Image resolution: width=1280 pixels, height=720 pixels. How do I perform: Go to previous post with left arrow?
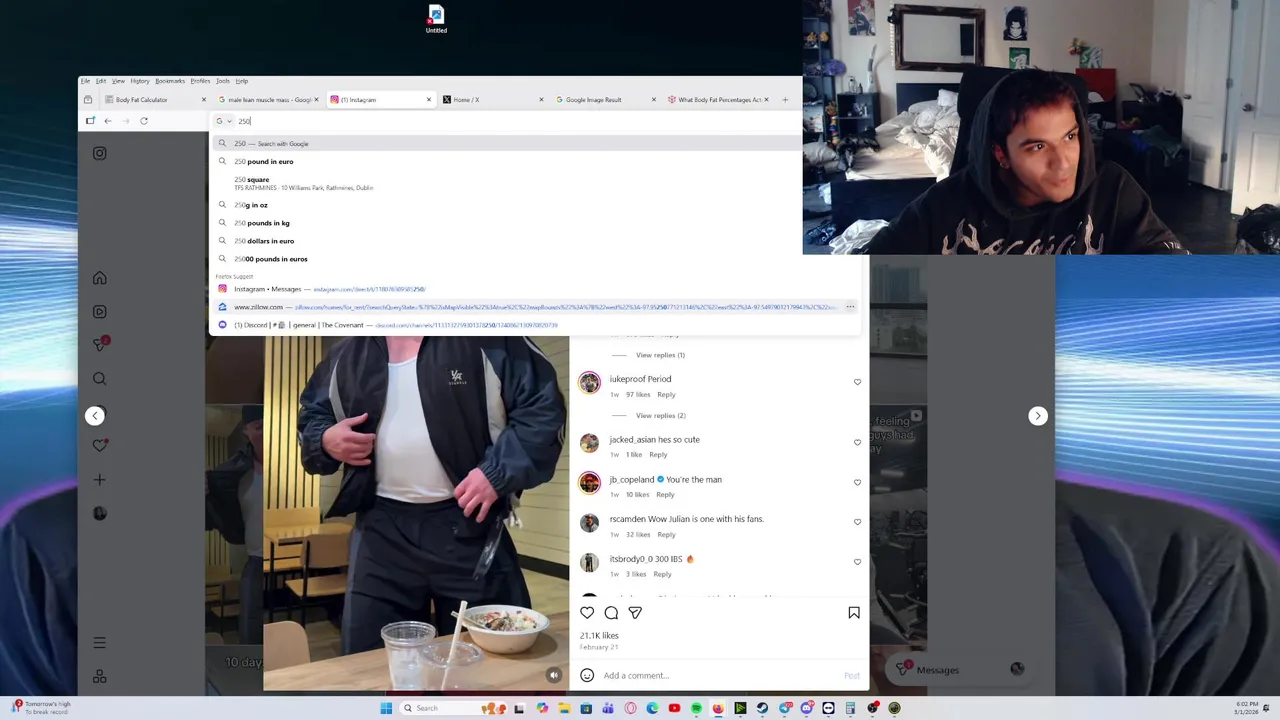[95, 415]
